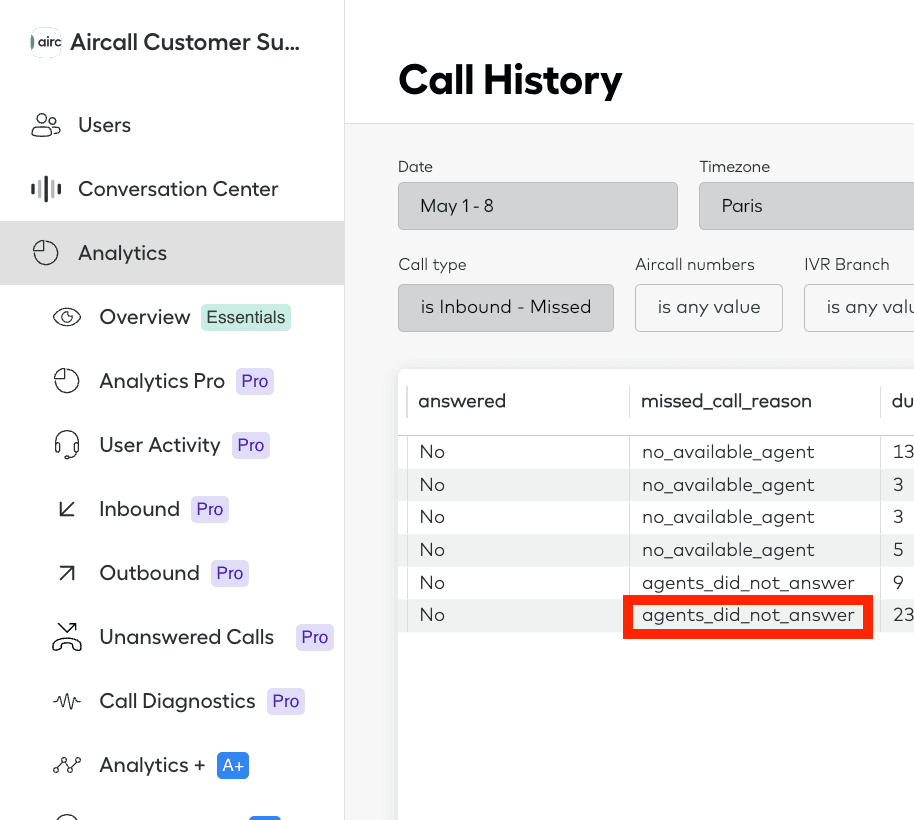Click the Conversation Center waveform icon

pyautogui.click(x=46, y=189)
